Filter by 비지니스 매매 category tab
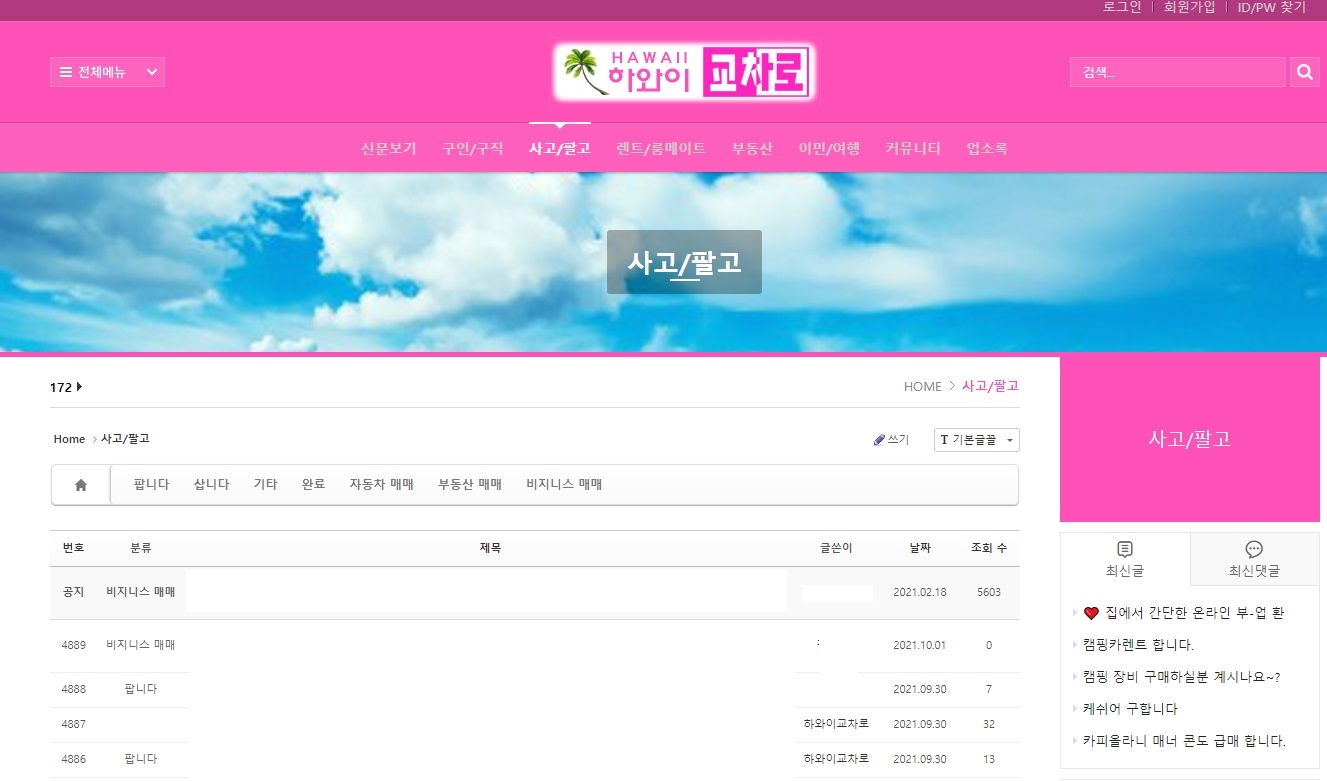The width and height of the screenshot is (1327, 781). coord(564,485)
